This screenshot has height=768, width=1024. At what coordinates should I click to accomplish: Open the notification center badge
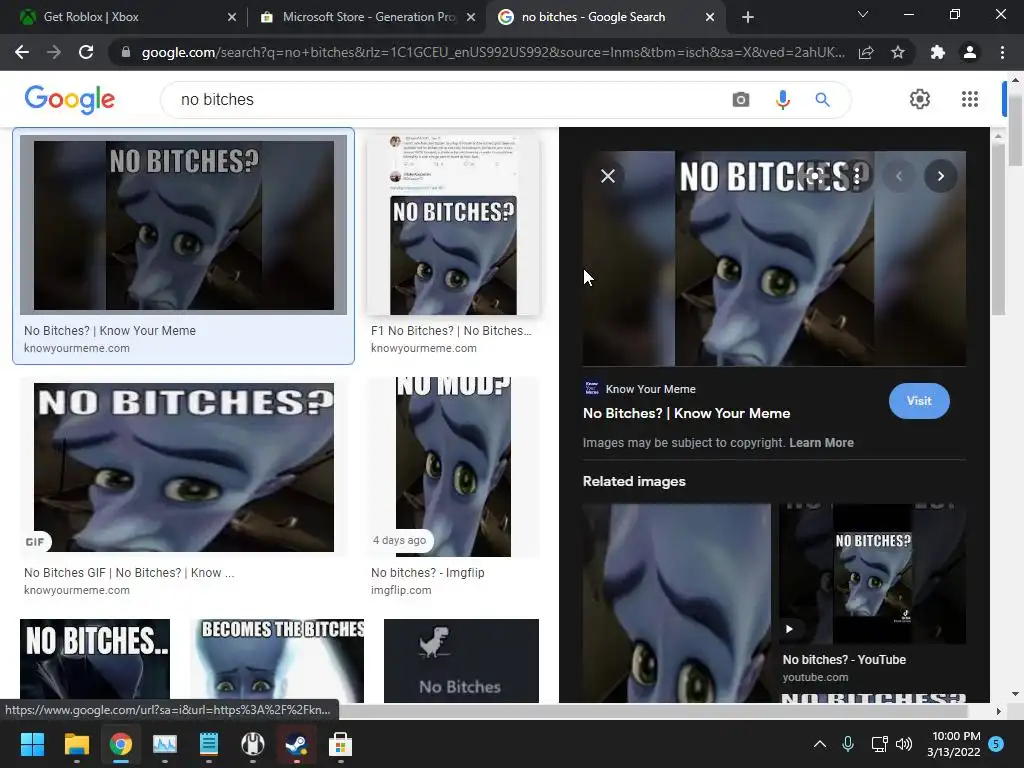click(996, 744)
